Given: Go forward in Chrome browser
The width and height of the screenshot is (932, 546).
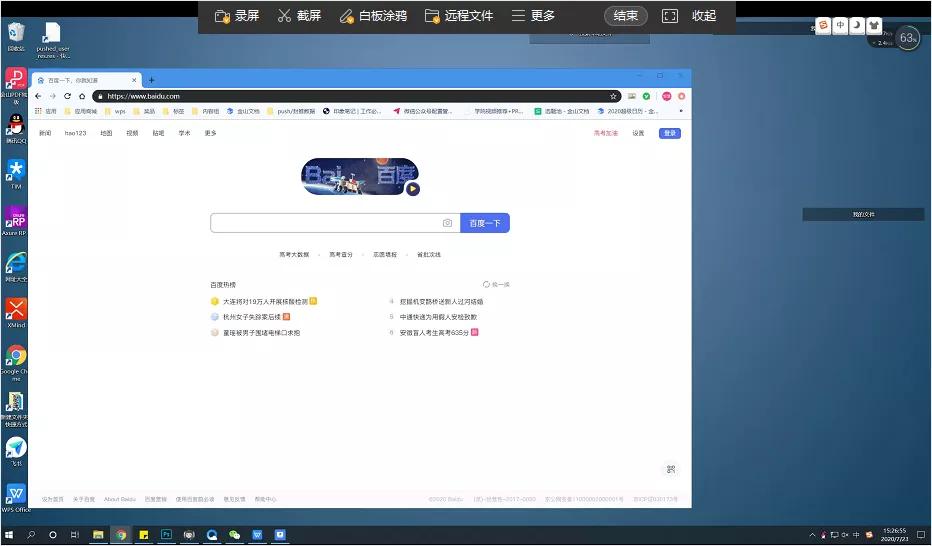Looking at the screenshot, I should click(53, 96).
